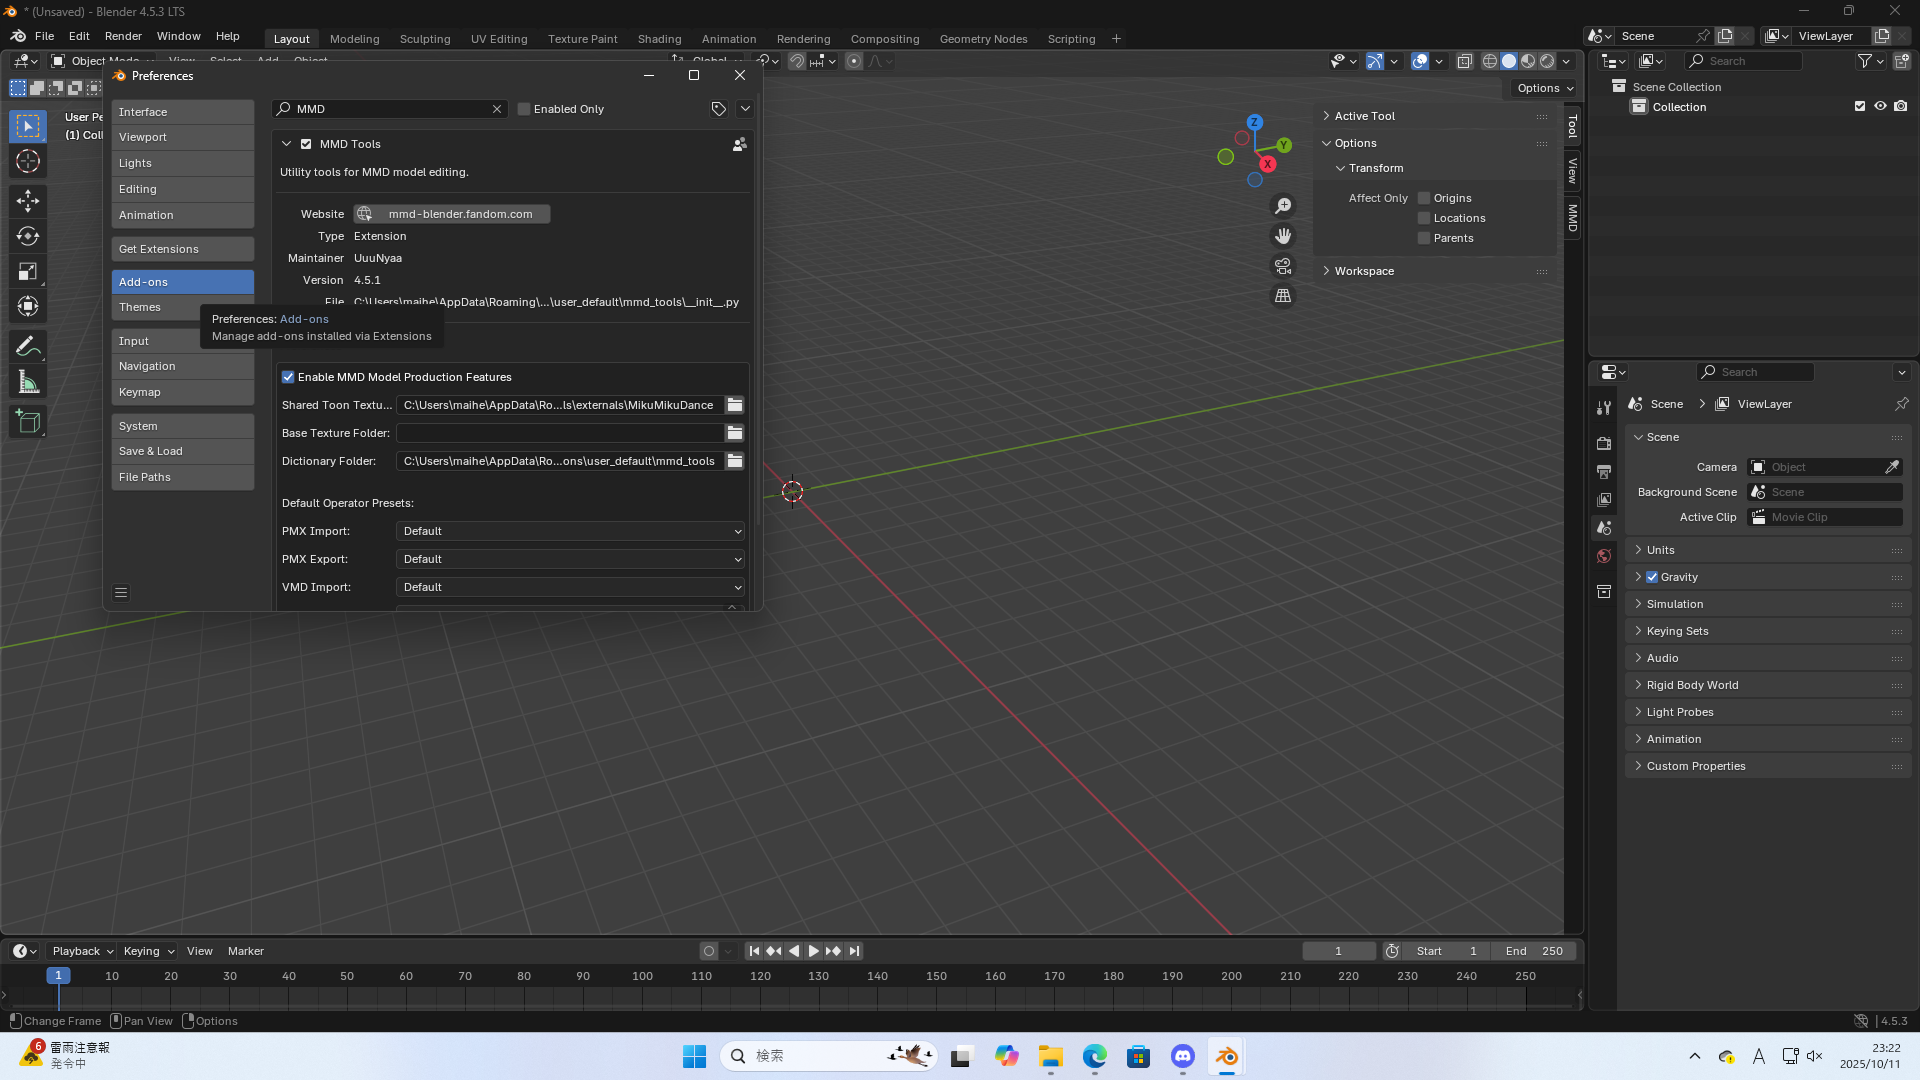Enable the Locations checkbox under Affect Only

pyautogui.click(x=1423, y=218)
